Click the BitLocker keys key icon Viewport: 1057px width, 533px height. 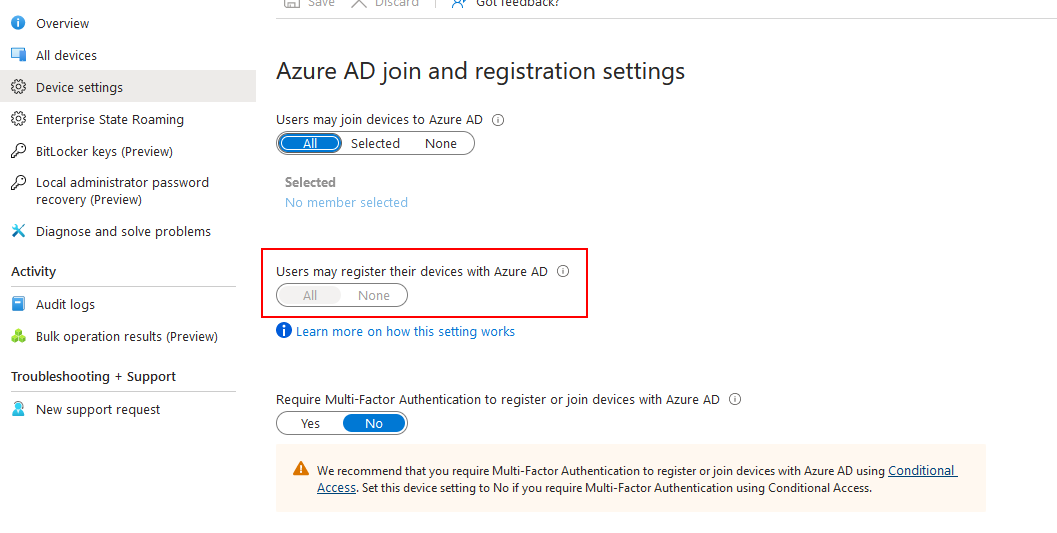pyautogui.click(x=18, y=151)
